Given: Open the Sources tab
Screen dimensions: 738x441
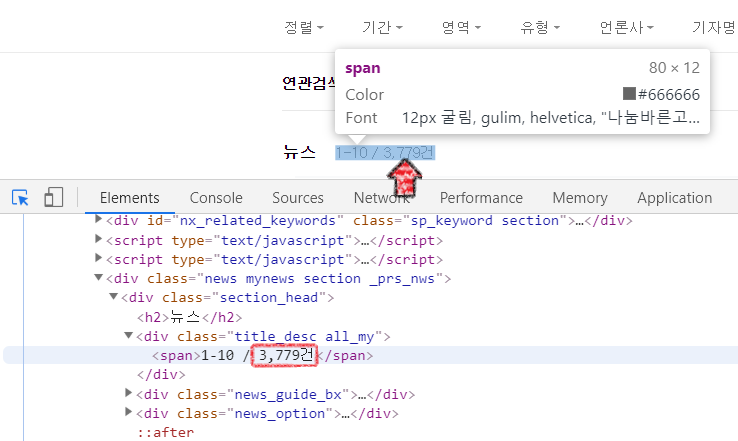Looking at the screenshot, I should point(297,198).
